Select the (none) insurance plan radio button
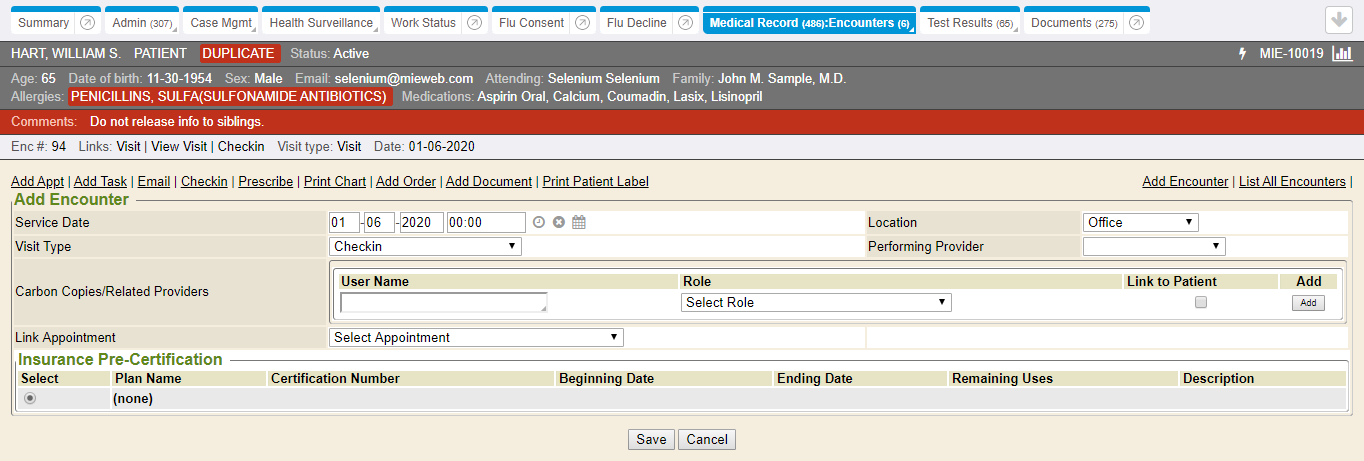The image size is (1364, 461). click(30, 398)
